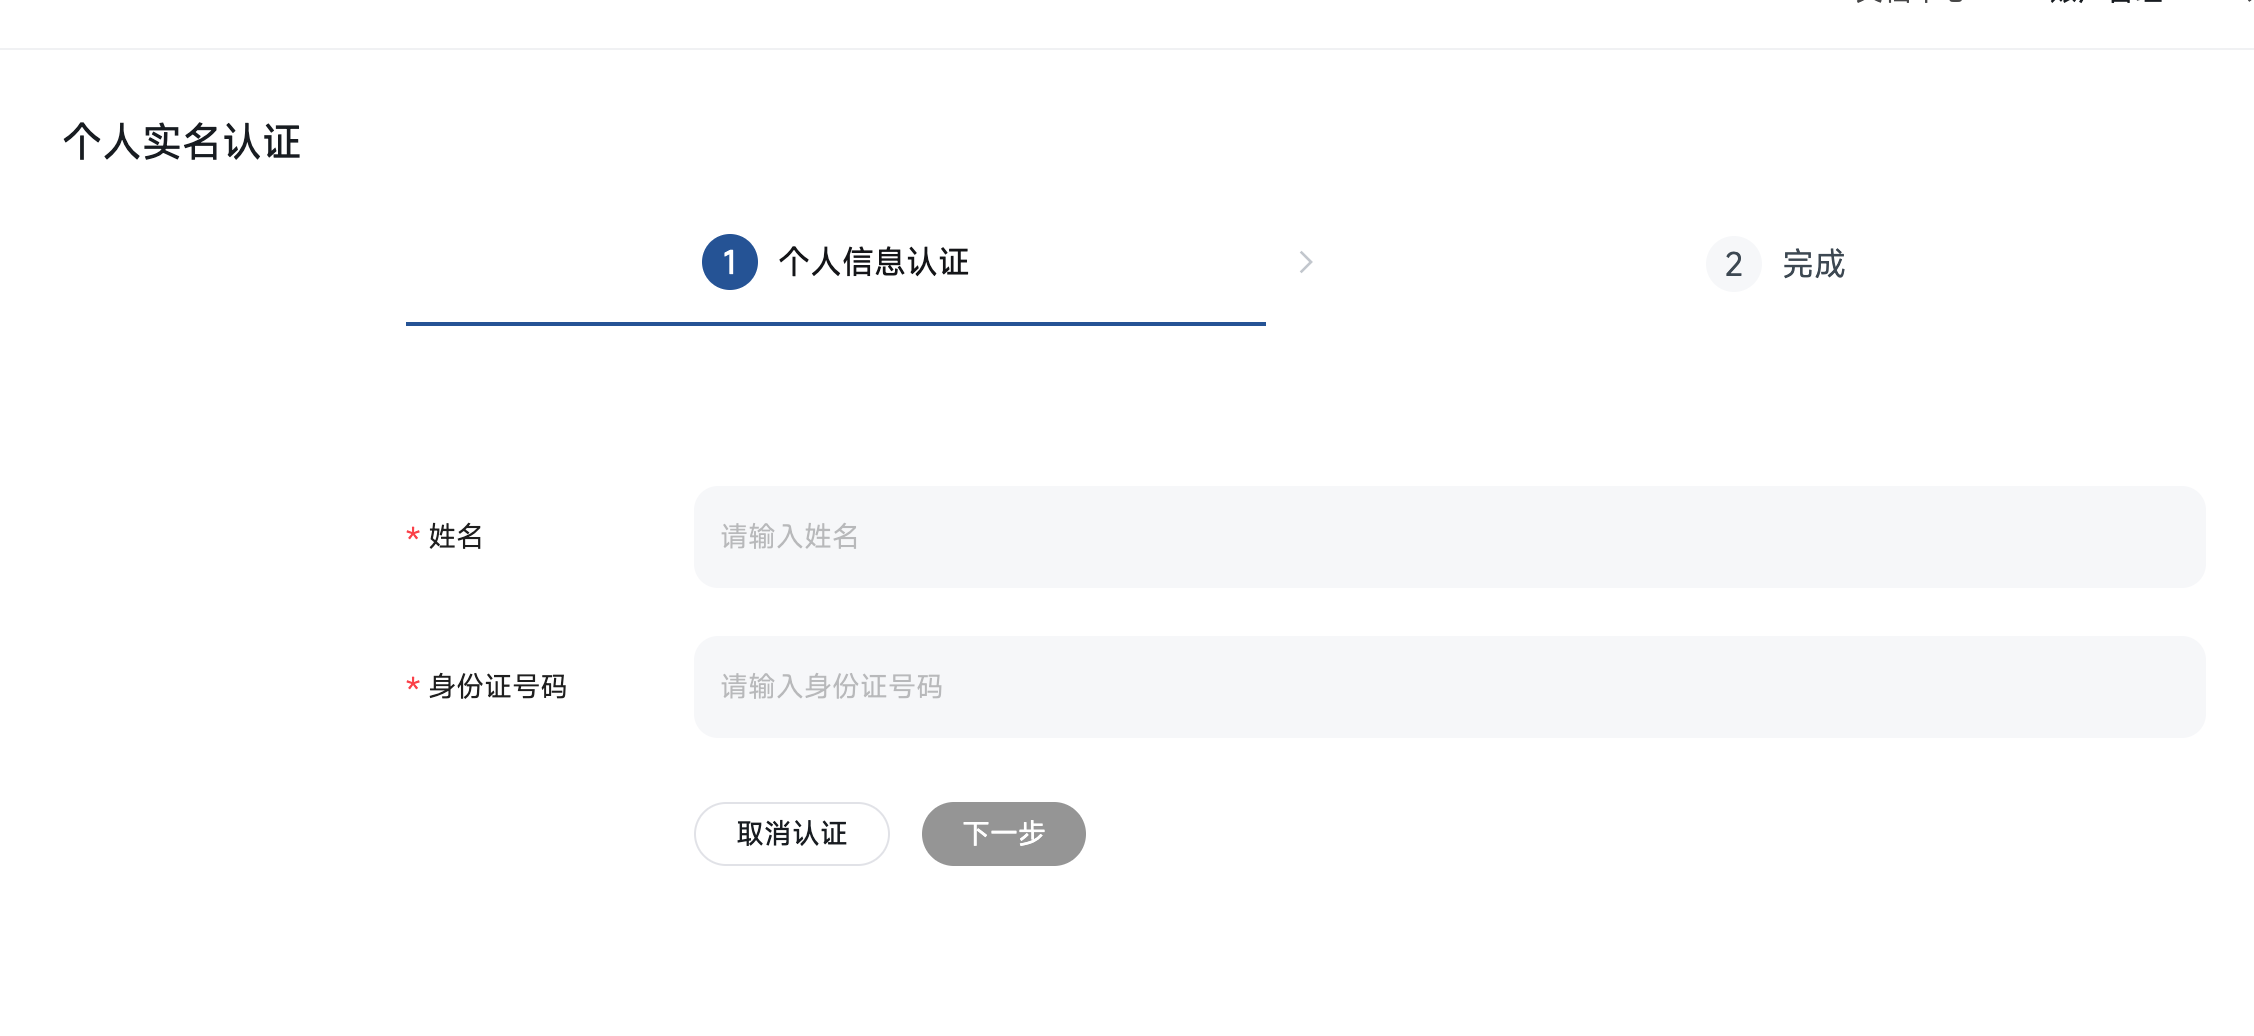This screenshot has width=2254, height=1036.
Task: Click the step 1 numbered circle icon
Action: [729, 262]
